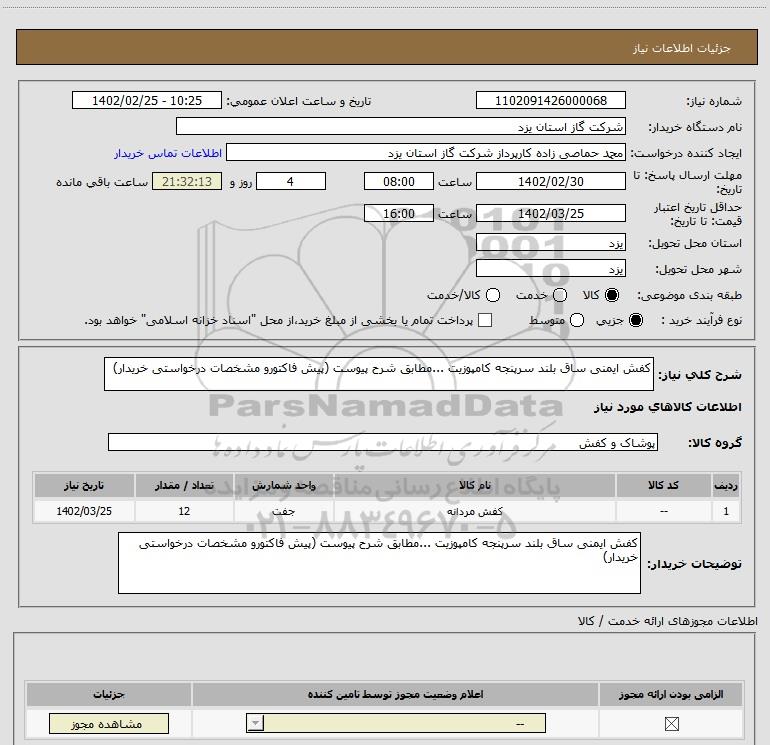Click the need number field 1102091426000068

coord(550,100)
